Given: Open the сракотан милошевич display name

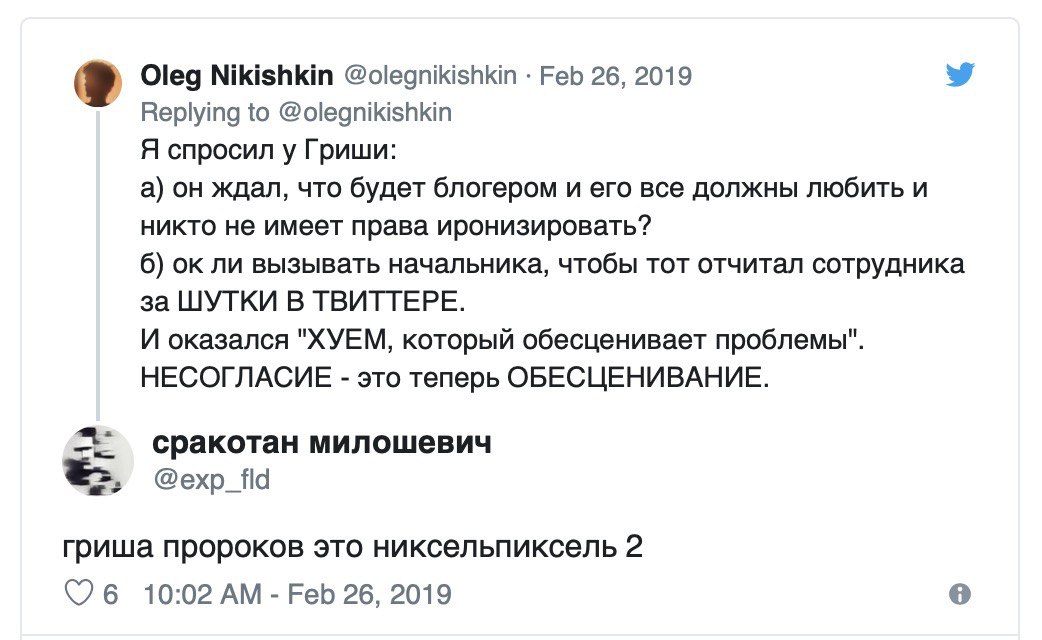Looking at the screenshot, I should (321, 443).
